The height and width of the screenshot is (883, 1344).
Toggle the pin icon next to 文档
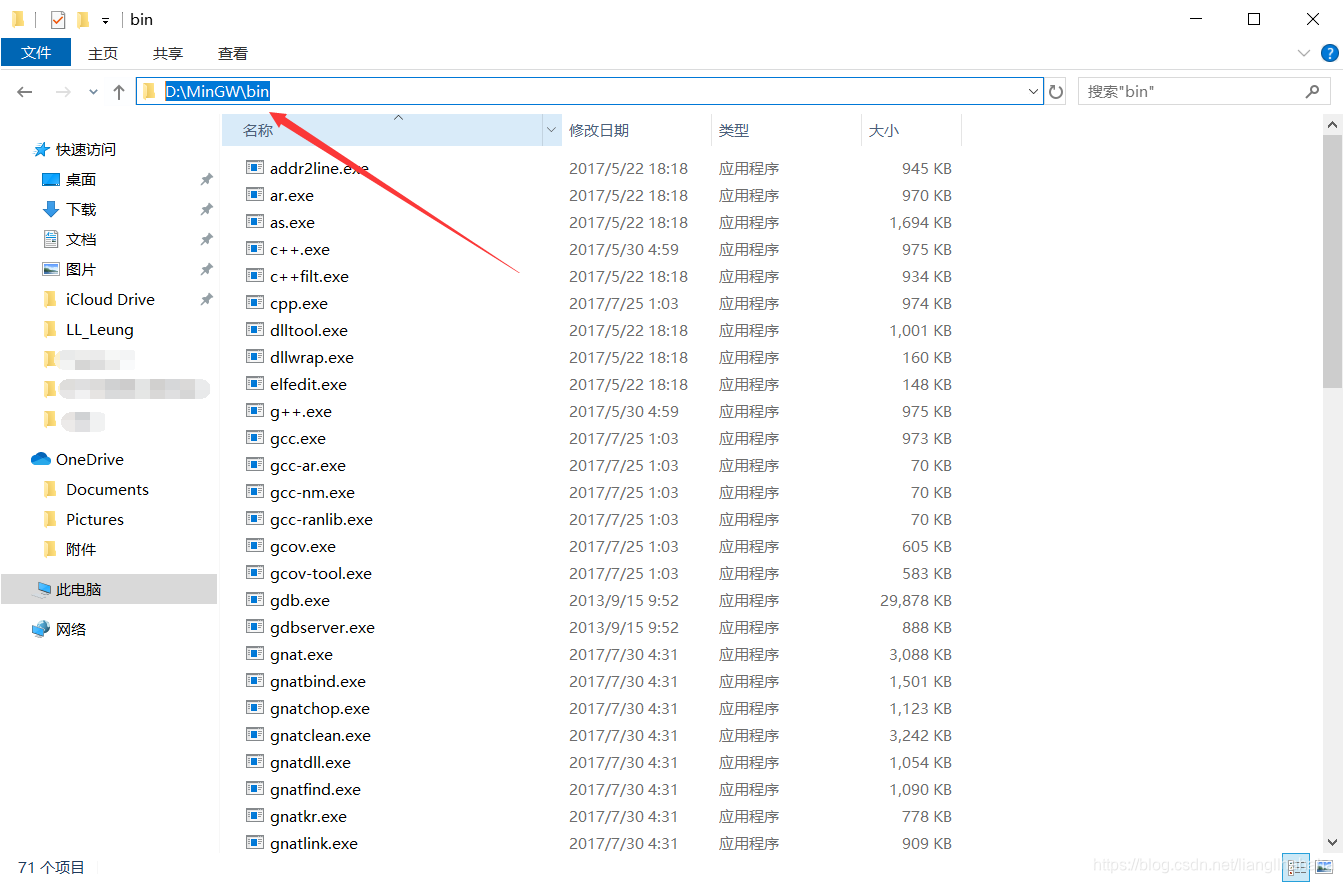[x=206, y=239]
